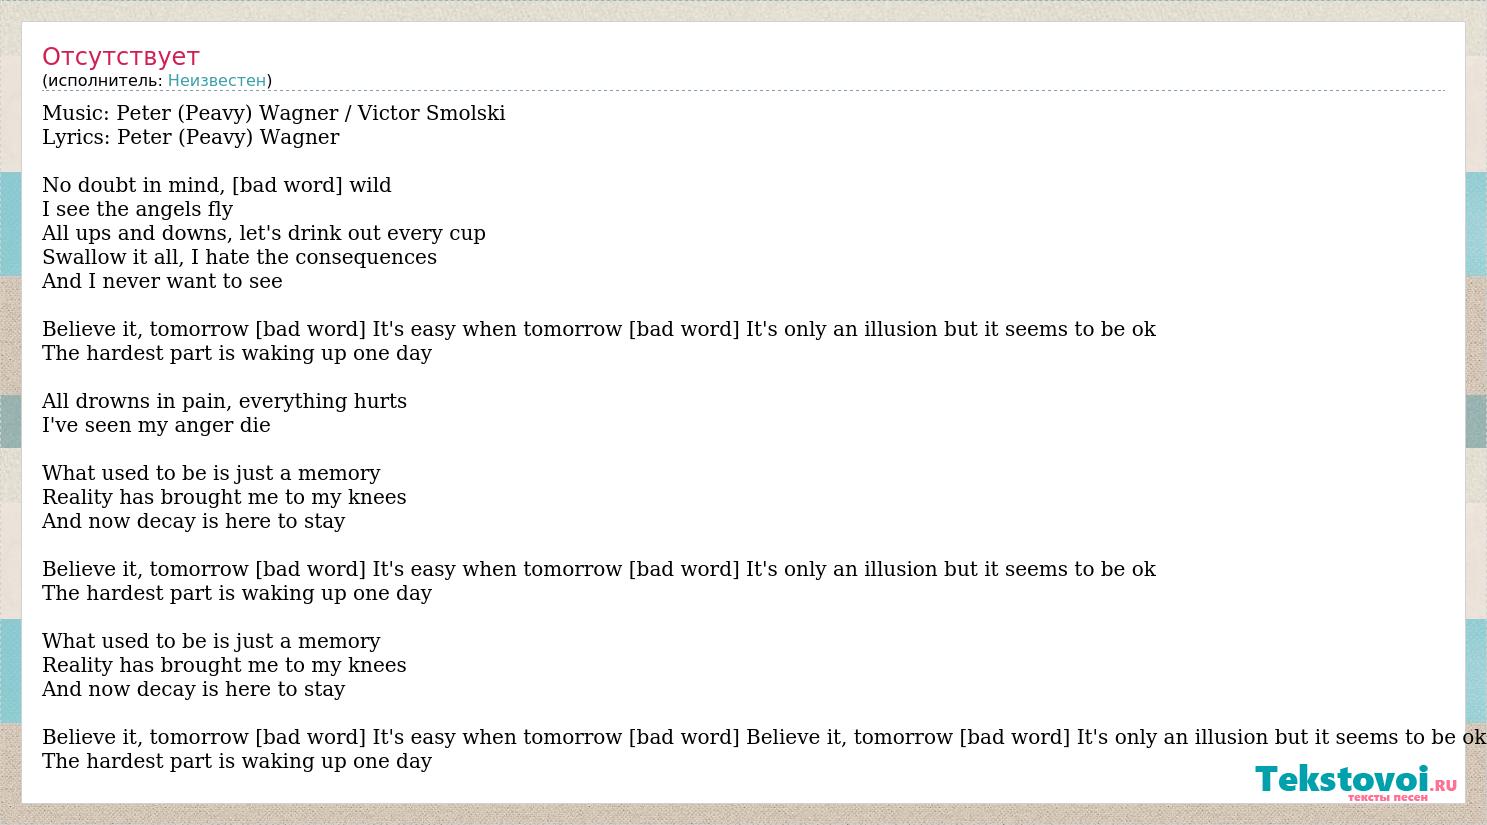1487x825 pixels.
Task: Click the '.RU' part of the logo
Action: (x=1443, y=786)
